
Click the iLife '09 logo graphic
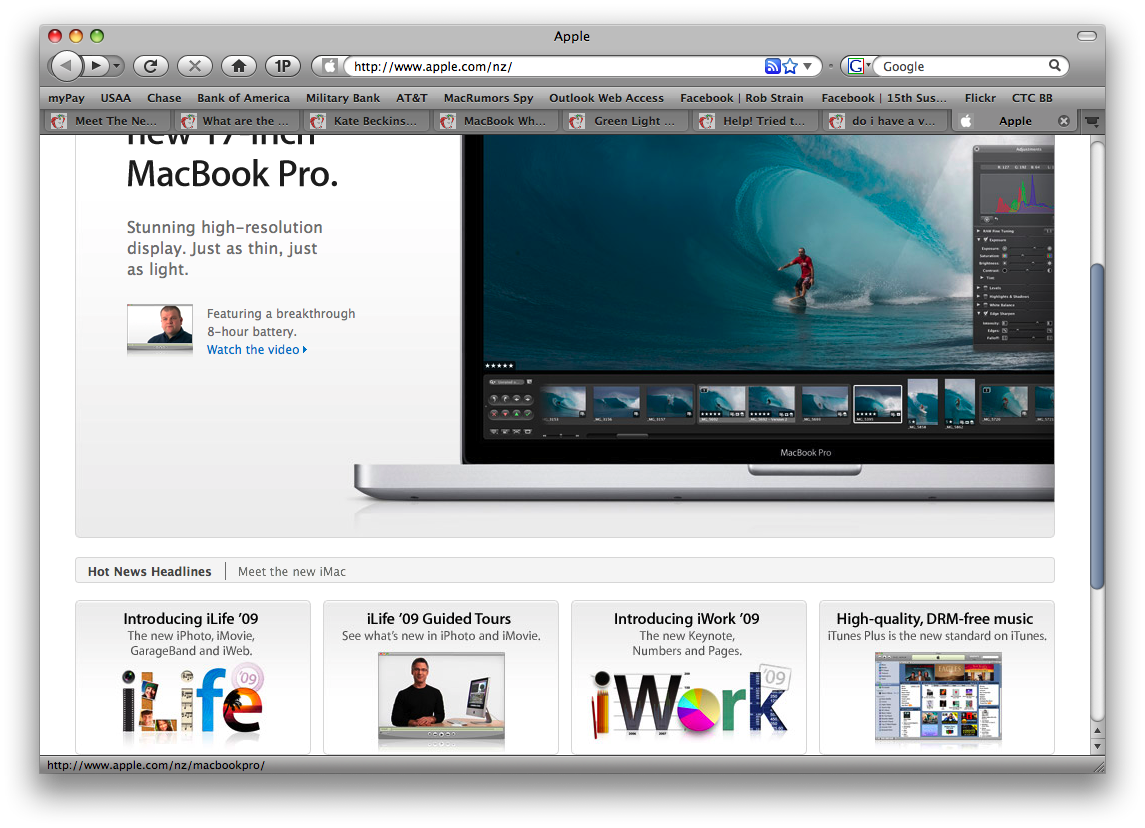coord(193,698)
